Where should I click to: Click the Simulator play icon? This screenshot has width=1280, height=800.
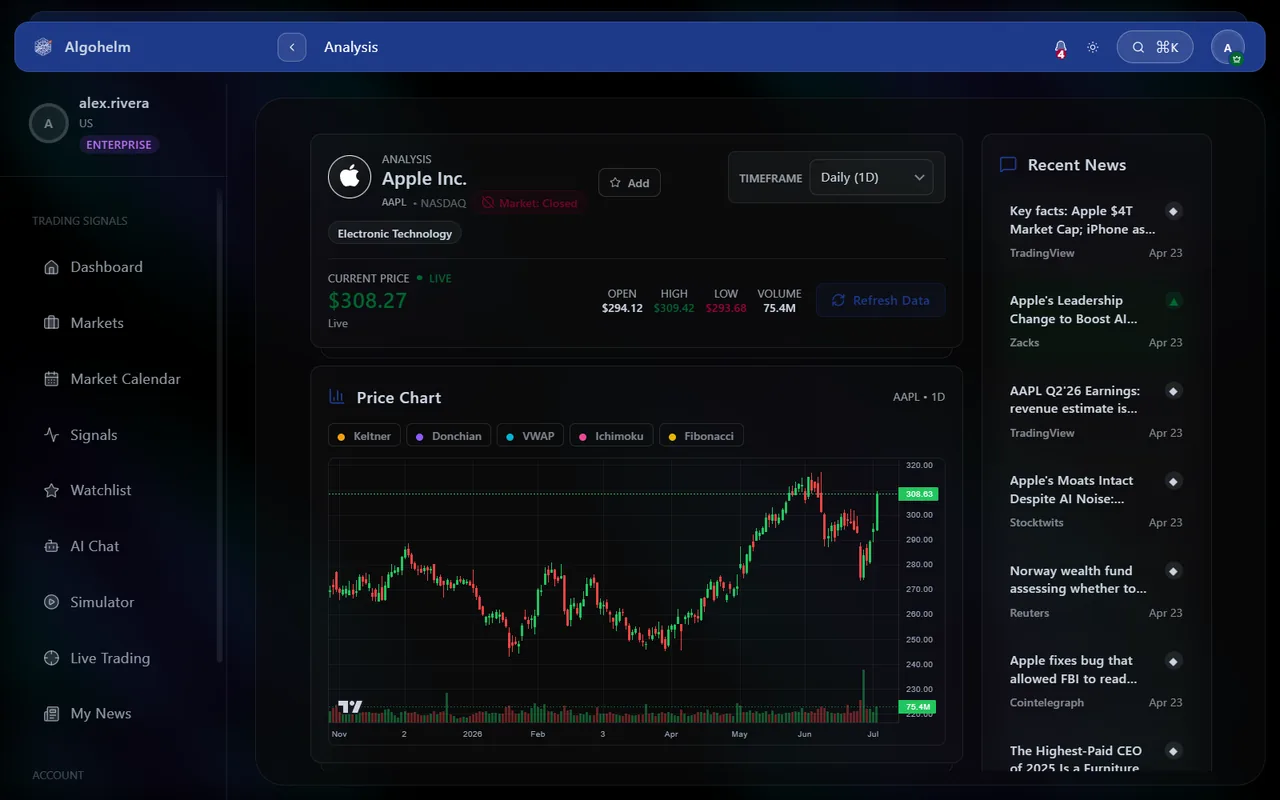pyautogui.click(x=52, y=602)
